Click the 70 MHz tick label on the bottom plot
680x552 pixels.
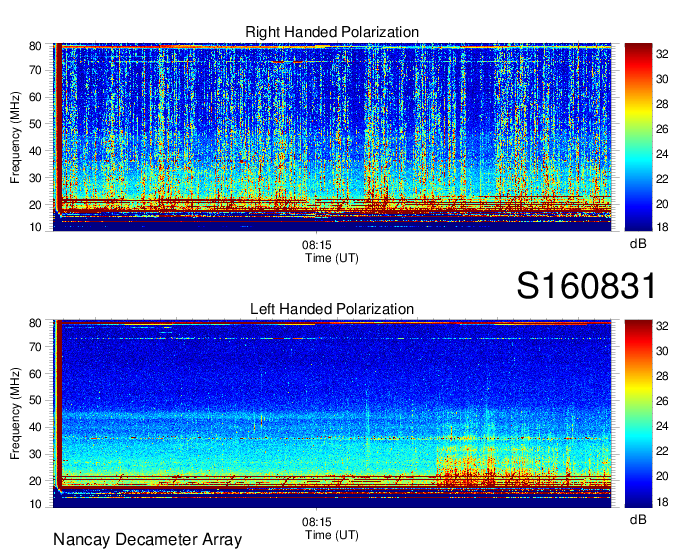pyautogui.click(x=35, y=347)
